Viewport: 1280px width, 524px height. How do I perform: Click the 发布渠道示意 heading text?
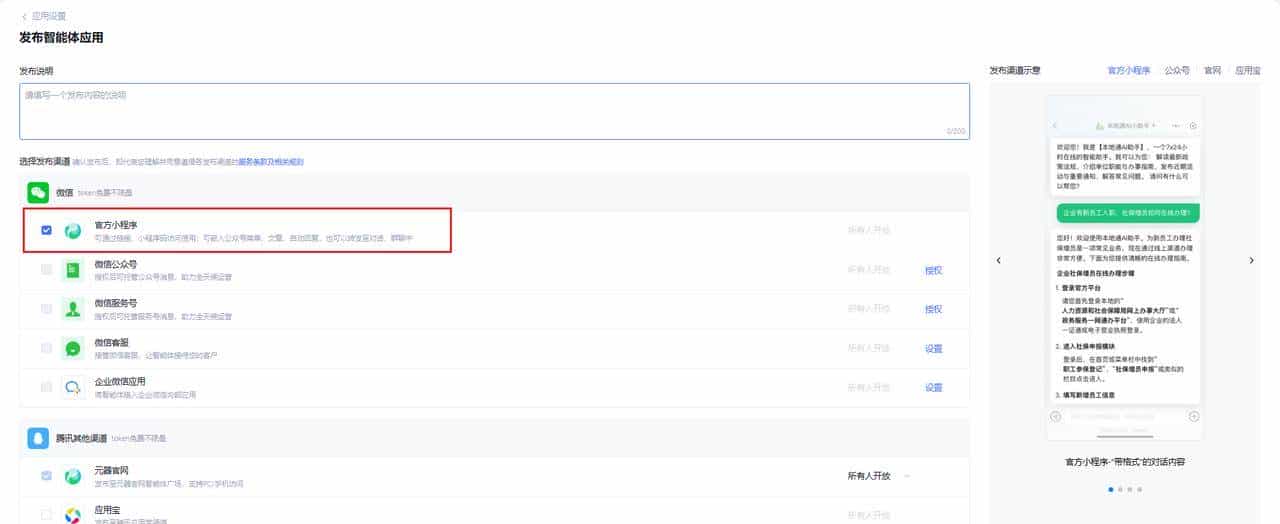click(1015, 71)
